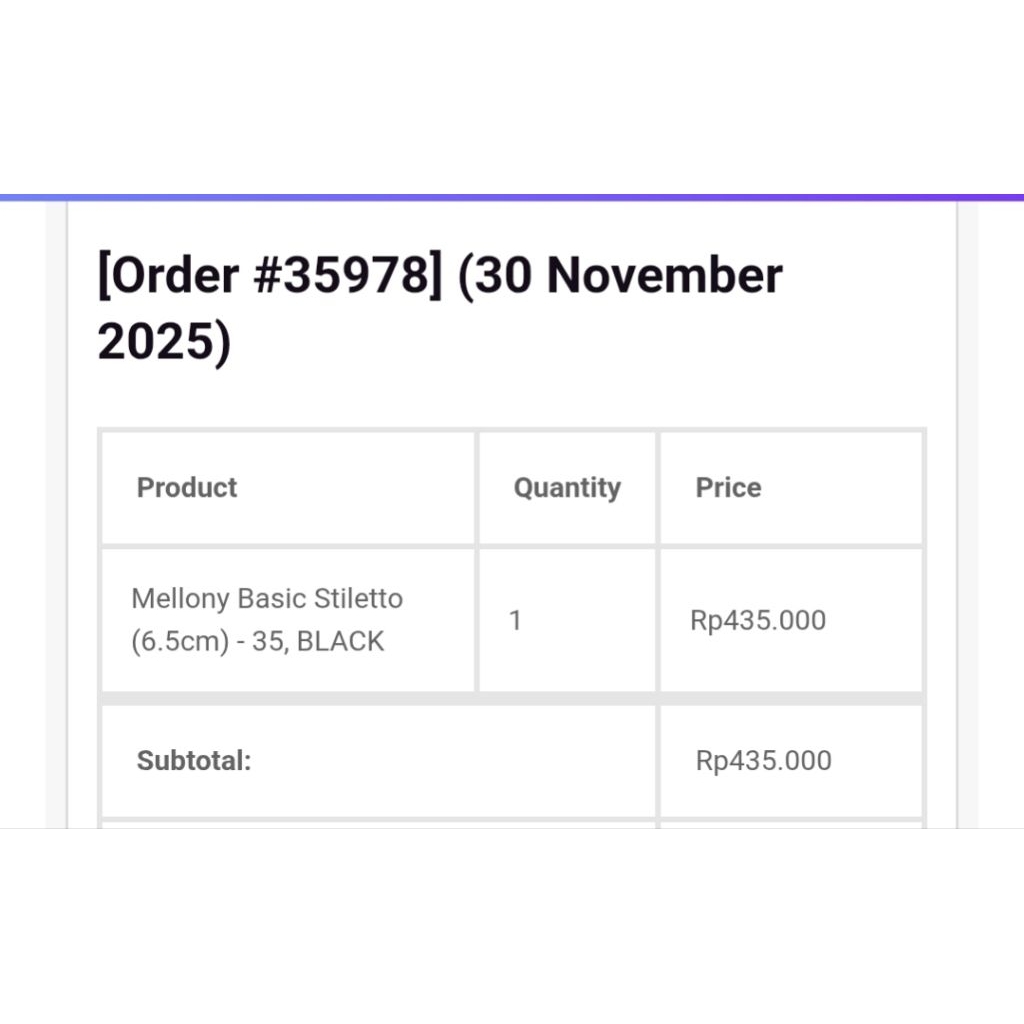Click the purple gradient bar above the order
Screen dimensions: 1024x1024
(512, 198)
